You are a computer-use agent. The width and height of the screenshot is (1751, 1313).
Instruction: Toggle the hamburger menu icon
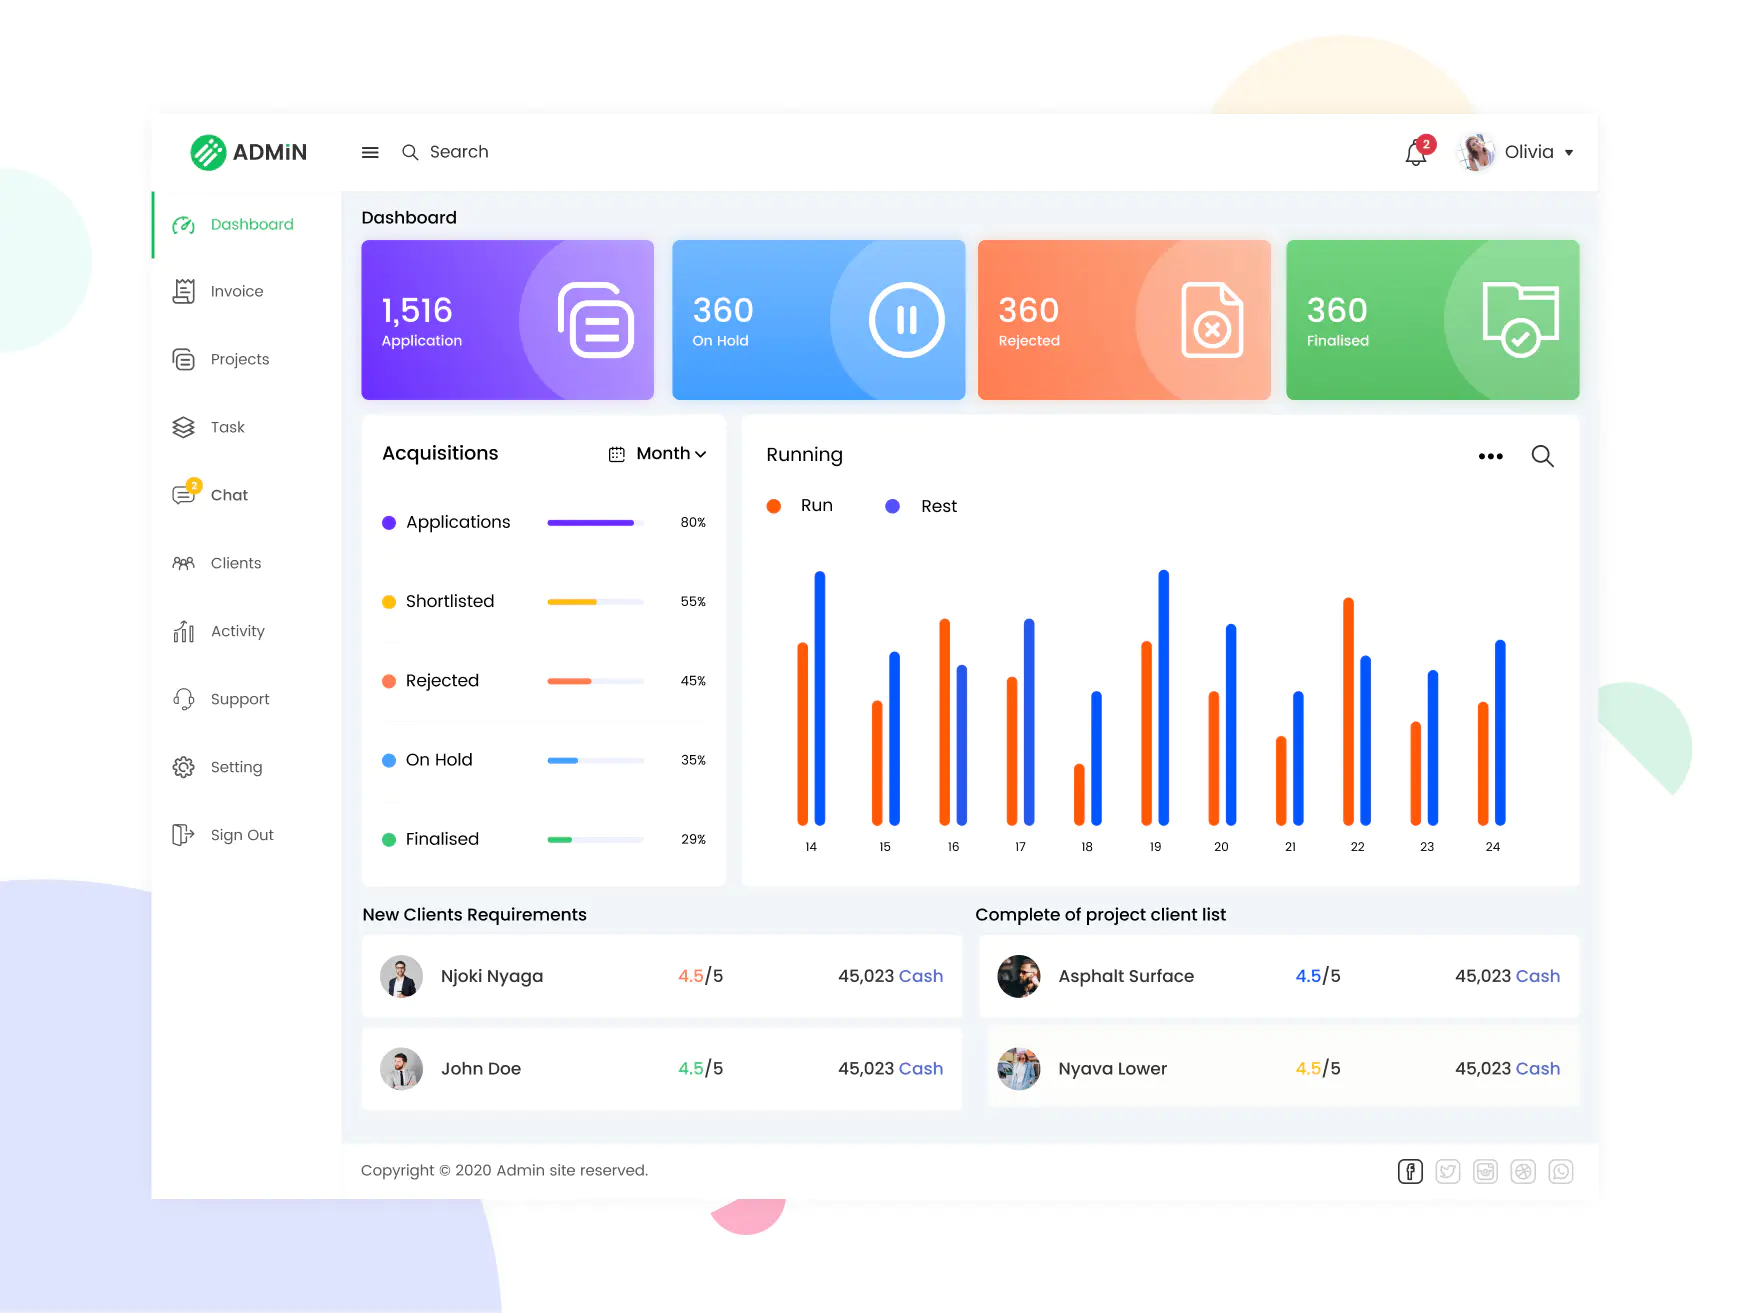click(x=370, y=152)
